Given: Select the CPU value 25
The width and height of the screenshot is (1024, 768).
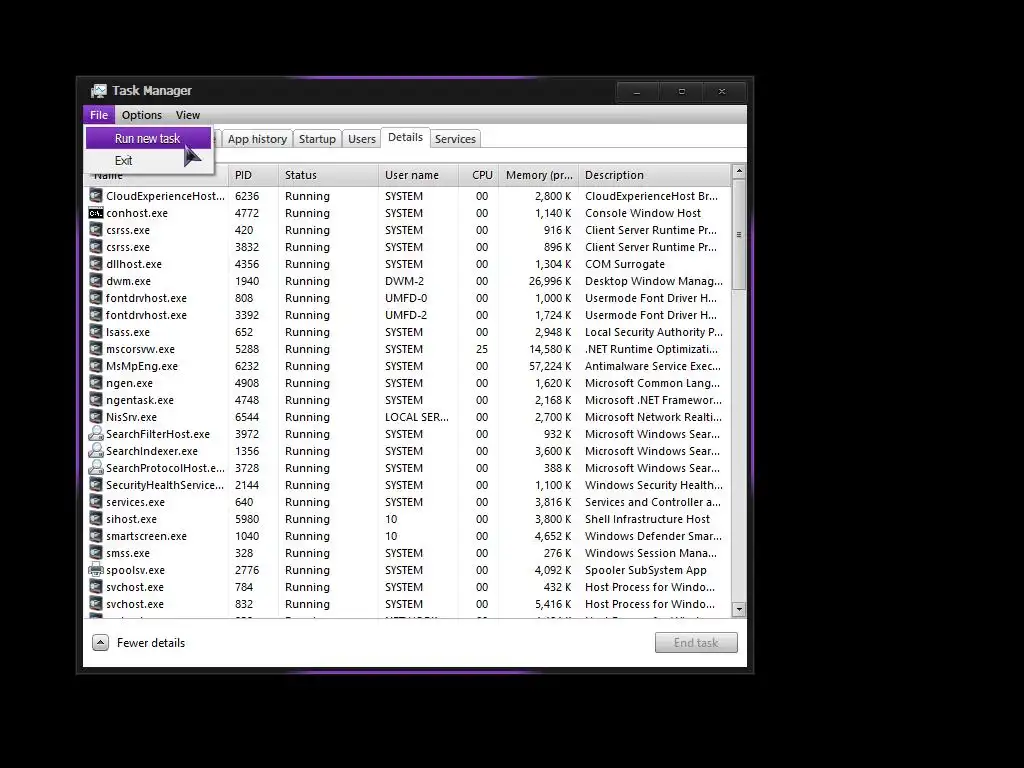Looking at the screenshot, I should (x=482, y=349).
